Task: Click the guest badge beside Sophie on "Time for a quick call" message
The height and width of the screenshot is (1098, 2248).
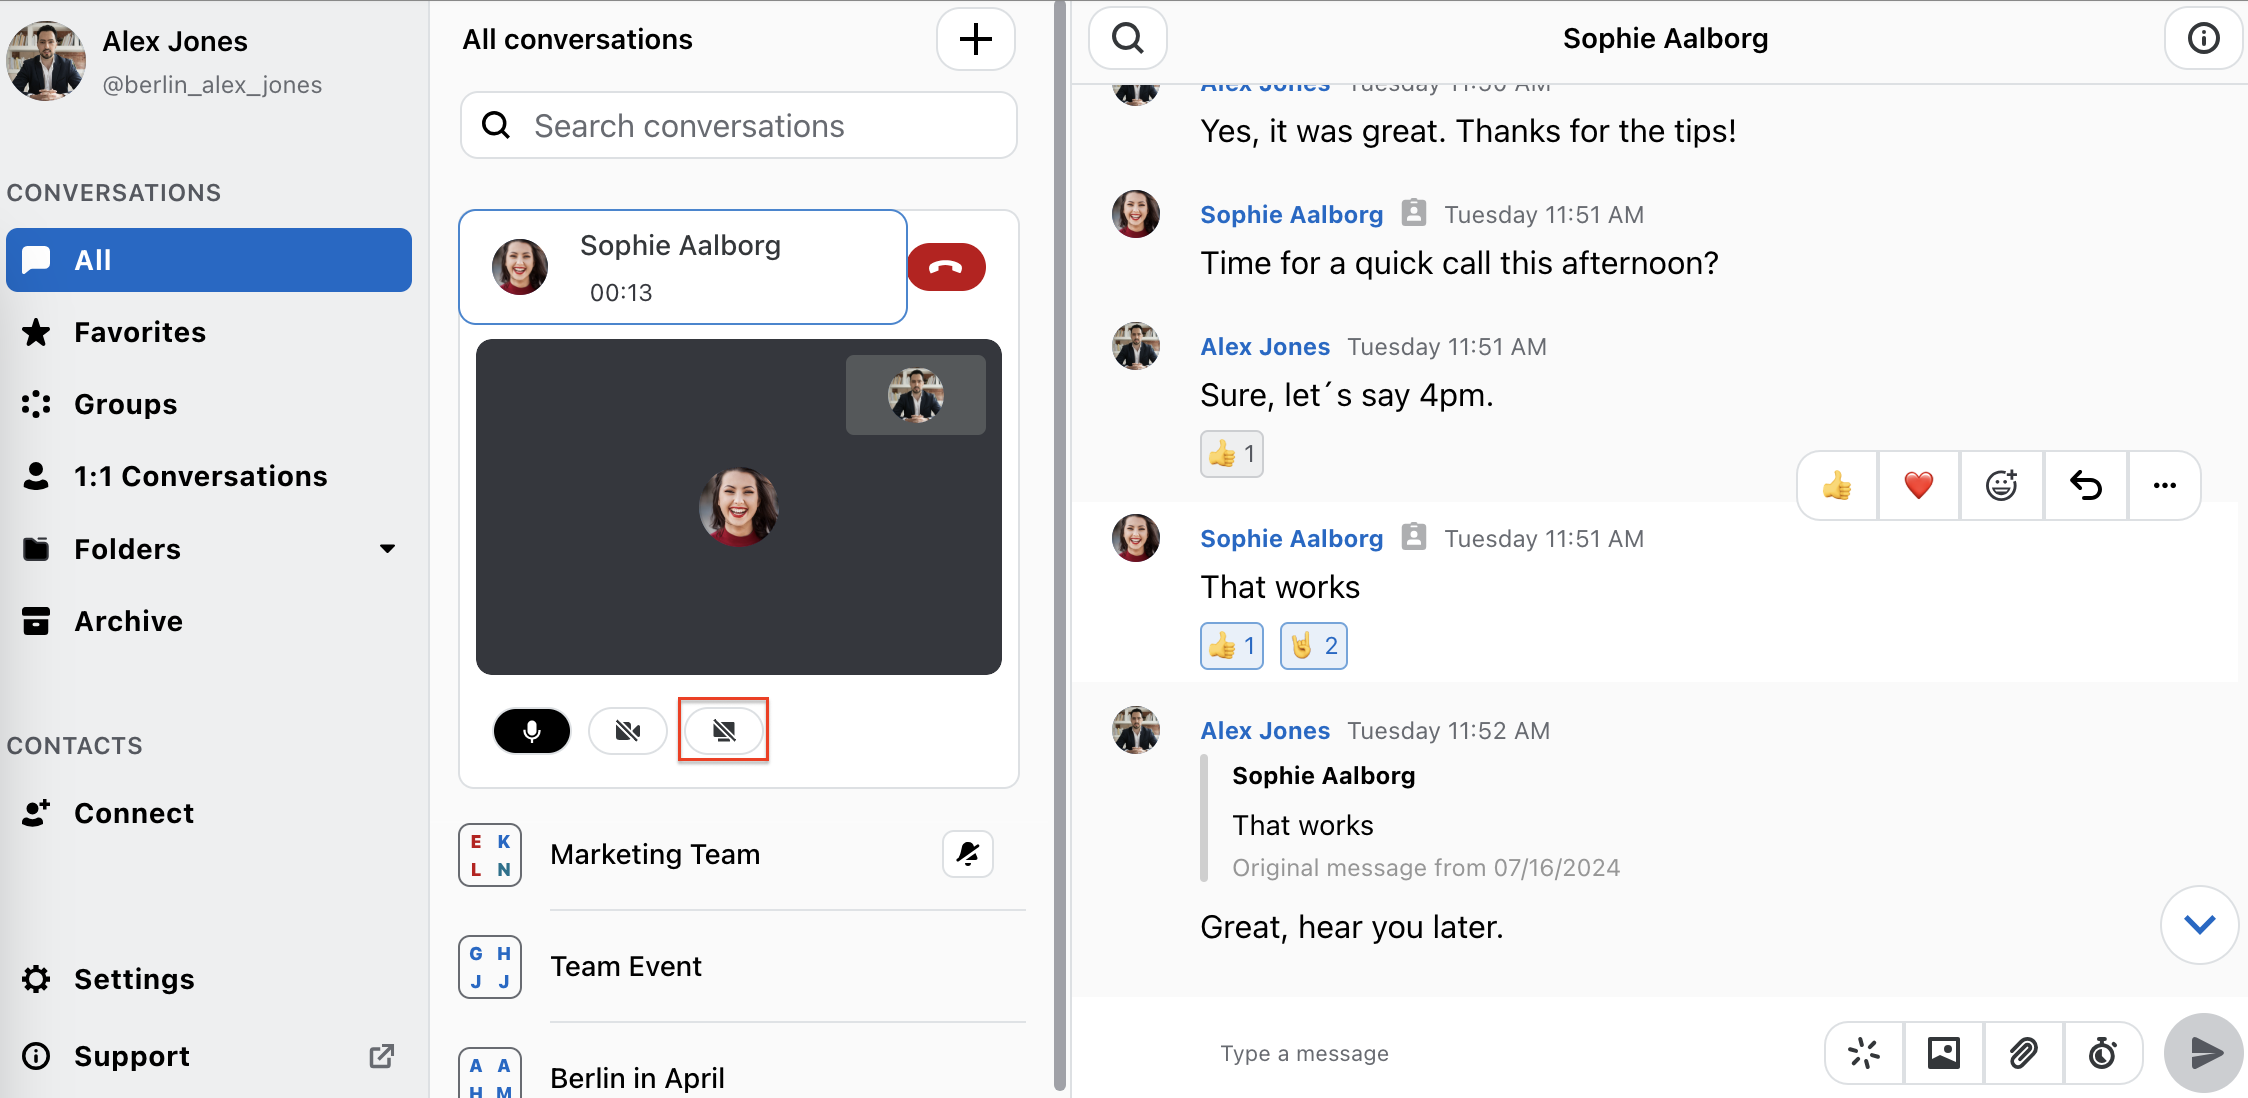Action: tap(1413, 213)
